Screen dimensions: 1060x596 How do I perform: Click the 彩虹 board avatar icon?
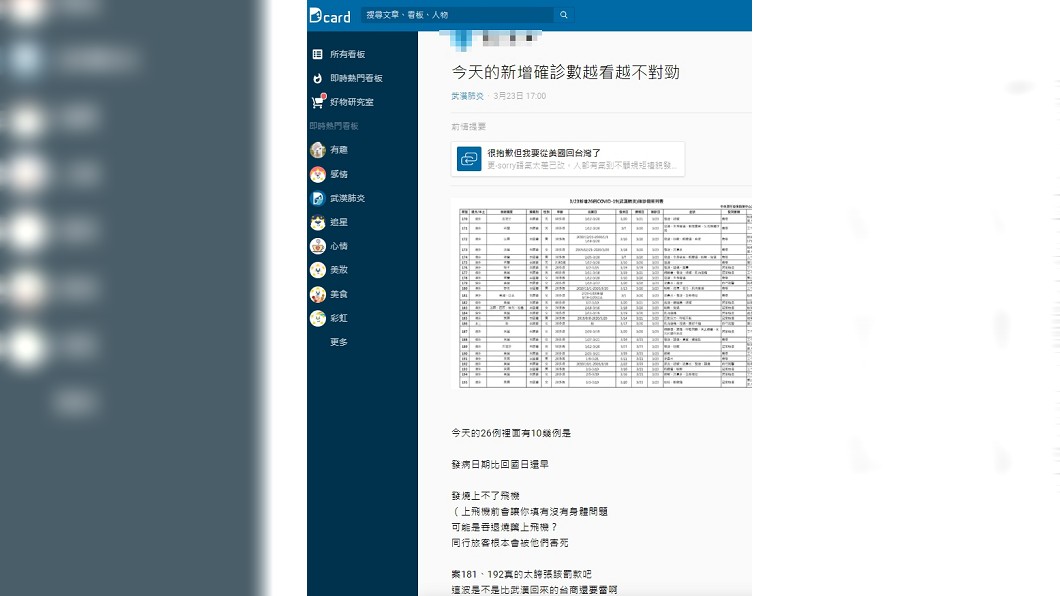tap(318, 318)
